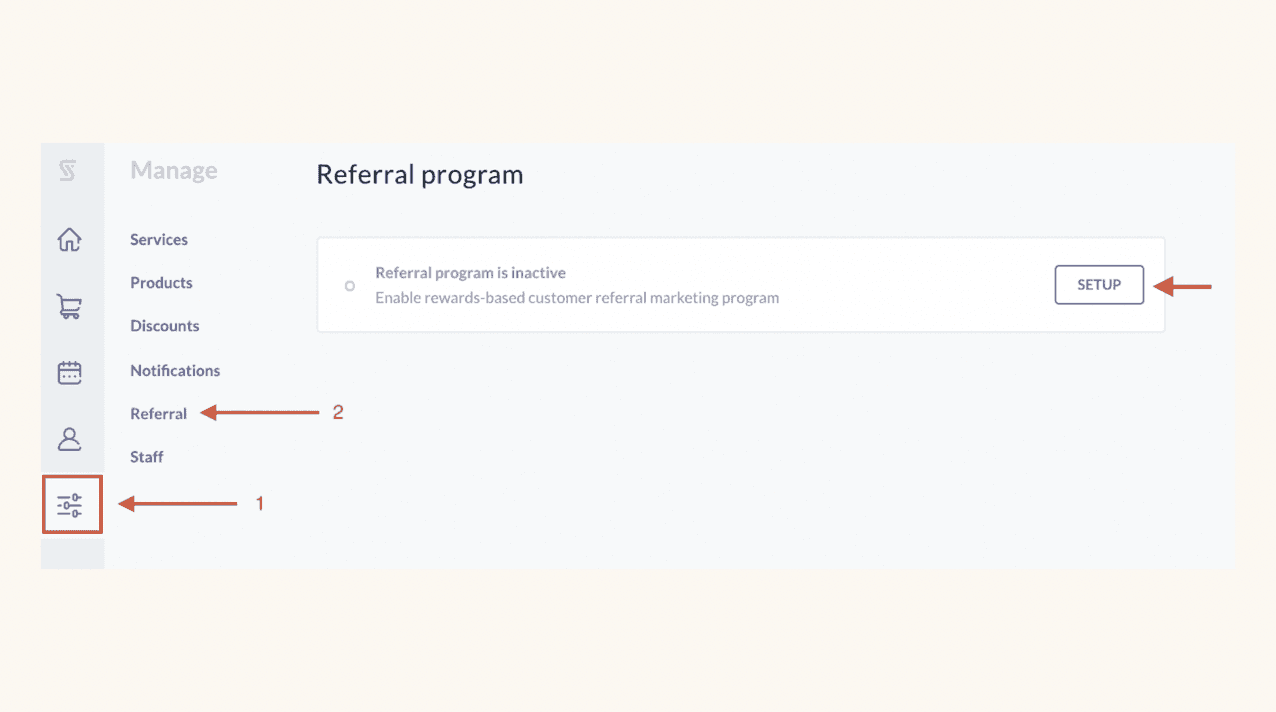Open the shopping cart sales icon

click(69, 307)
